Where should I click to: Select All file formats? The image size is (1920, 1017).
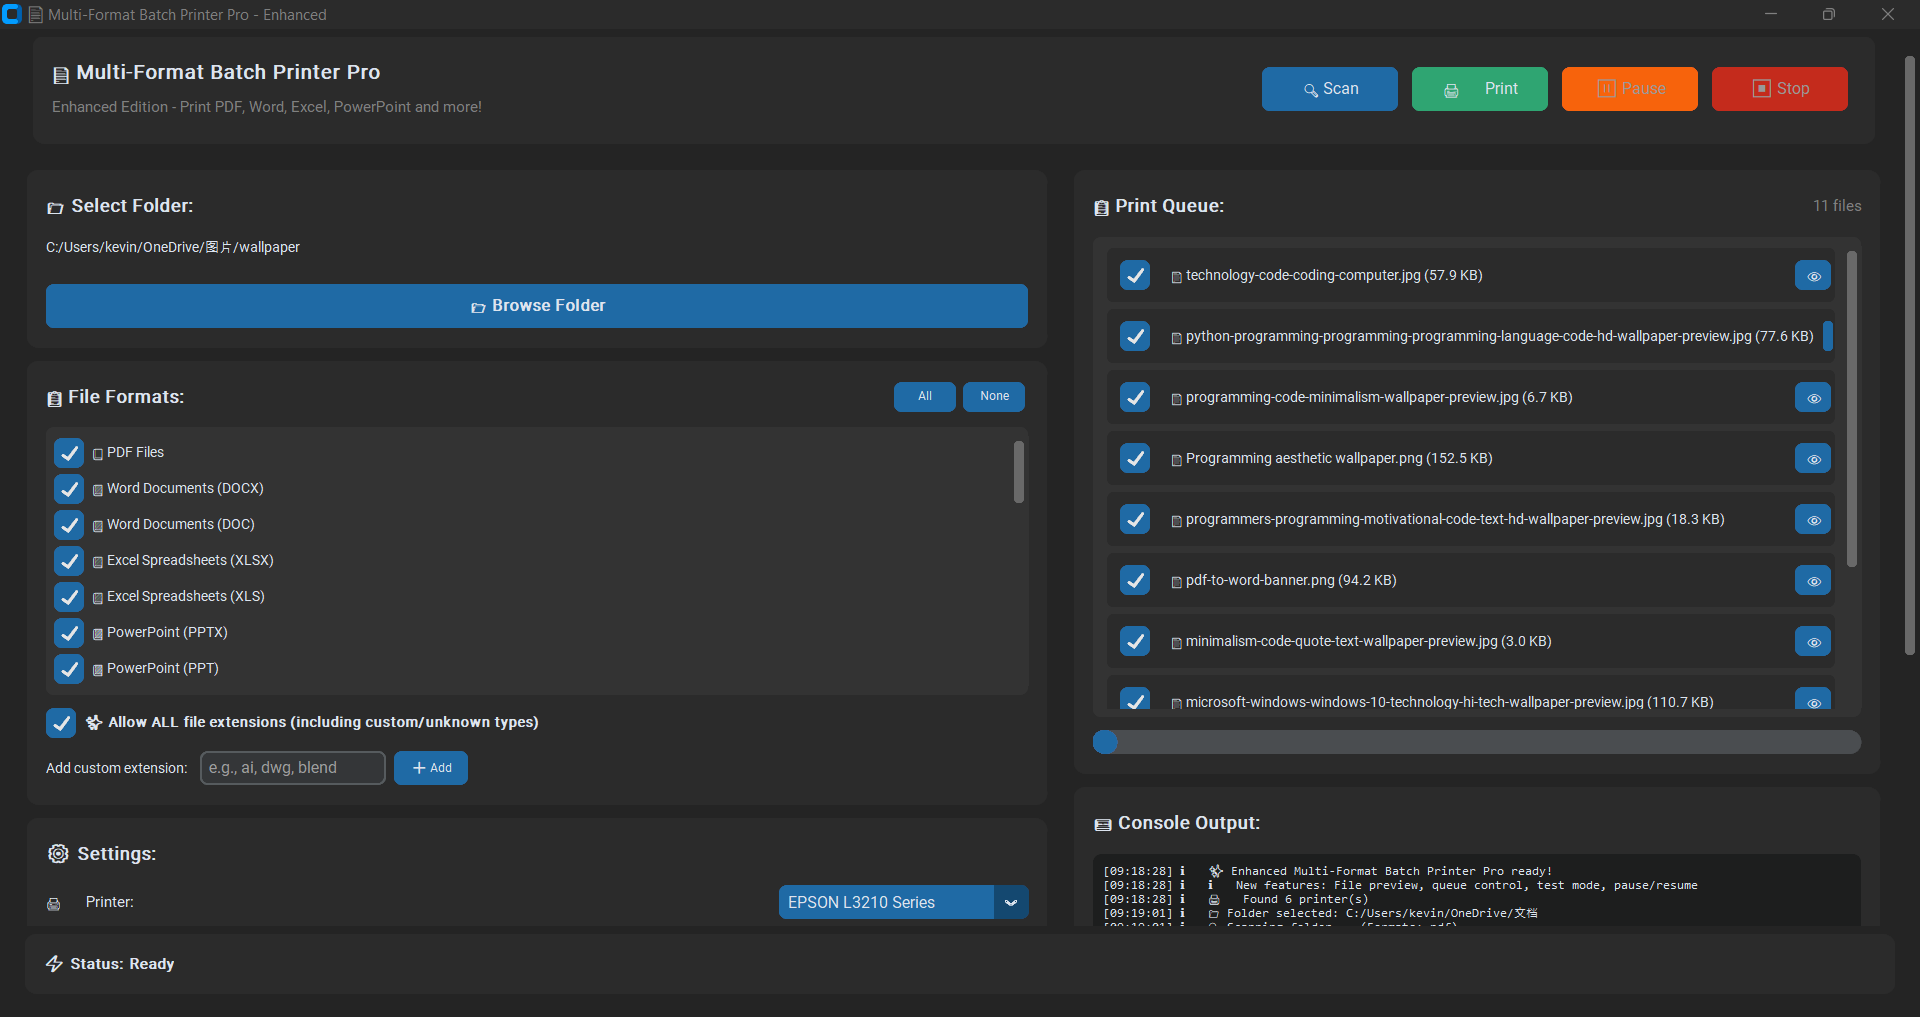[x=924, y=397]
